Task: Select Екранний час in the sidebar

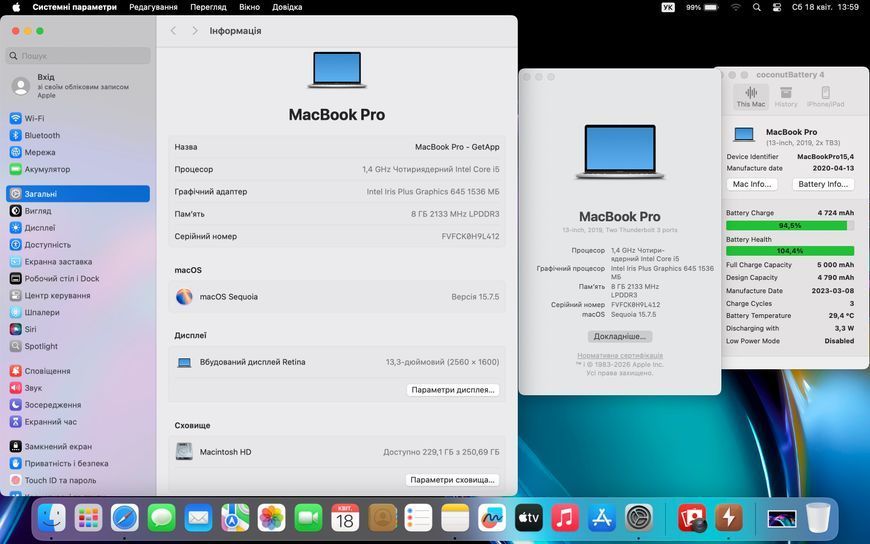Action: pos(43,422)
